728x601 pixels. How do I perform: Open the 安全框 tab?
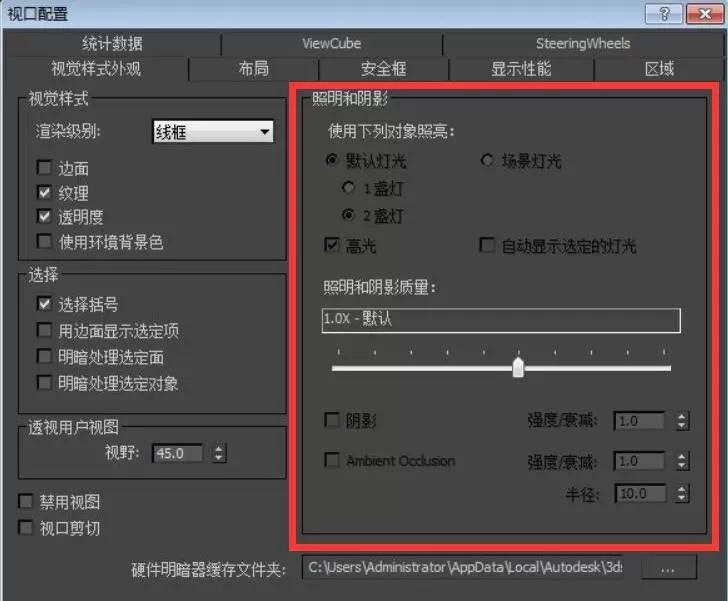tap(384, 69)
